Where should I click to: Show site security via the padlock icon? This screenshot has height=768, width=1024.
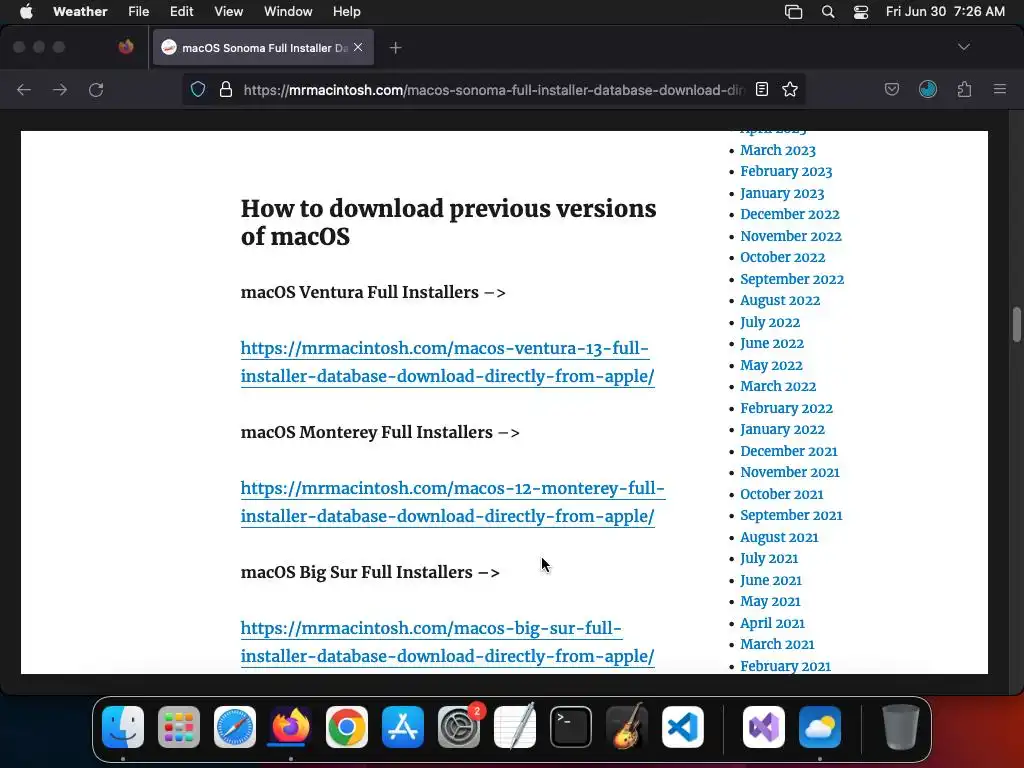pyautogui.click(x=226, y=89)
